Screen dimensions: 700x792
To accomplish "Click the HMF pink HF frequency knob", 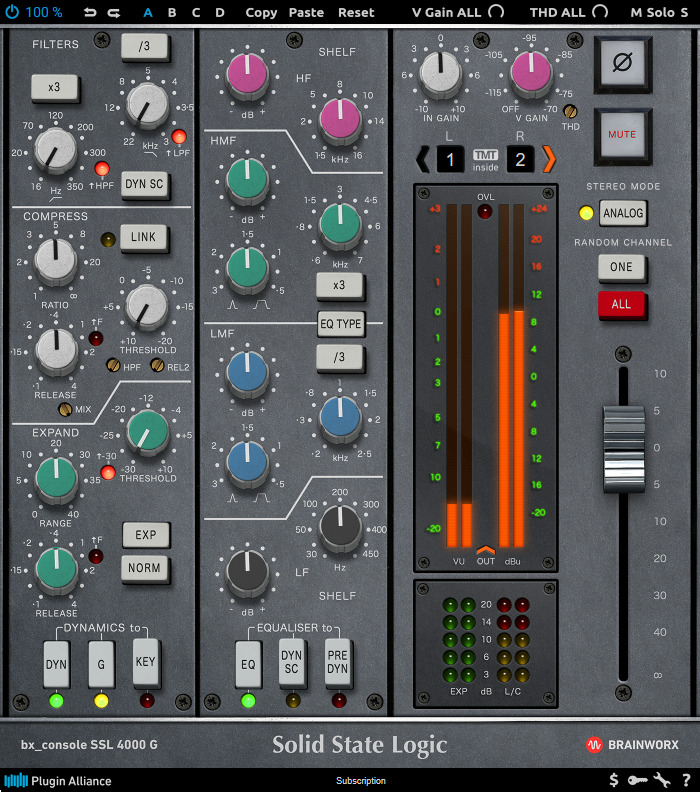I will point(340,119).
